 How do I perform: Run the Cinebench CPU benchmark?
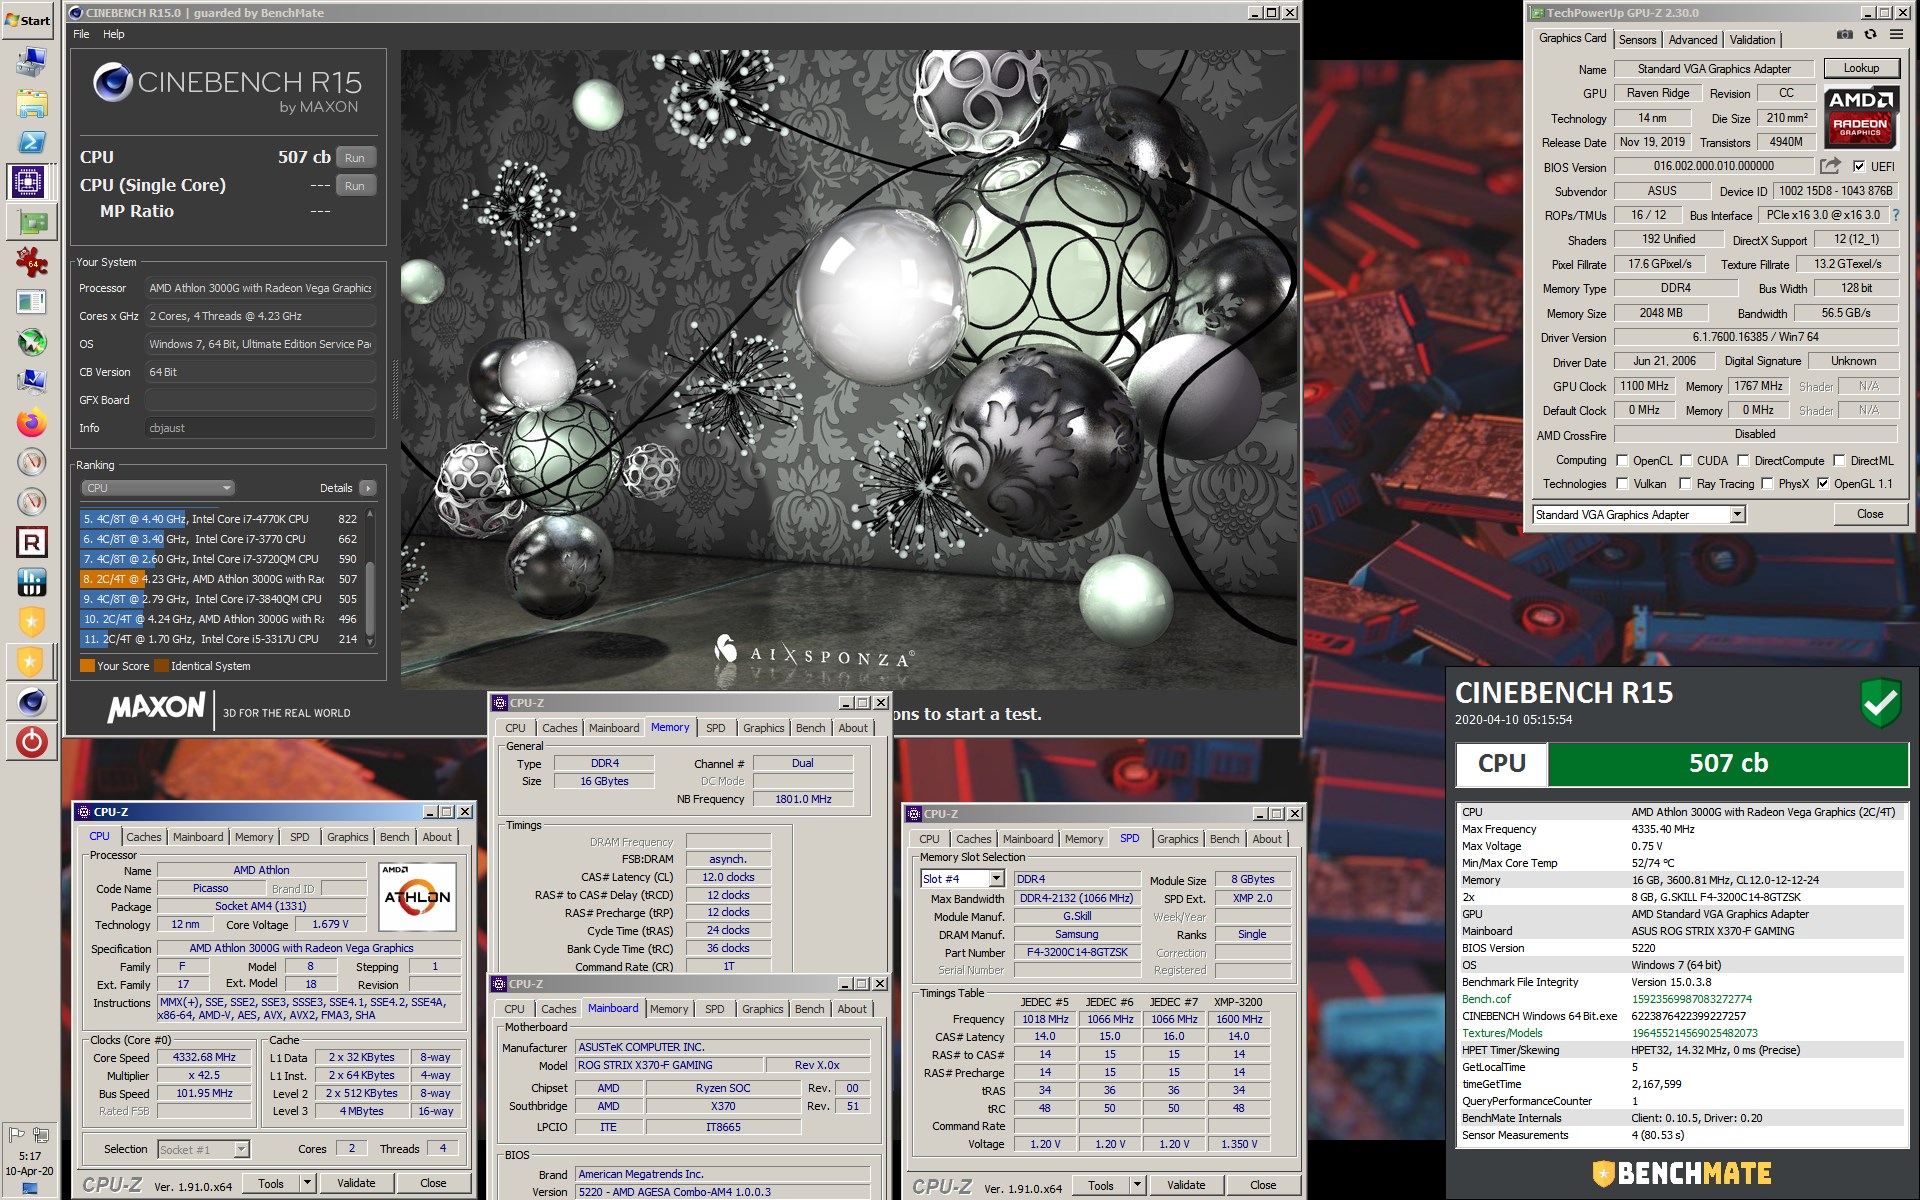pyautogui.click(x=355, y=158)
